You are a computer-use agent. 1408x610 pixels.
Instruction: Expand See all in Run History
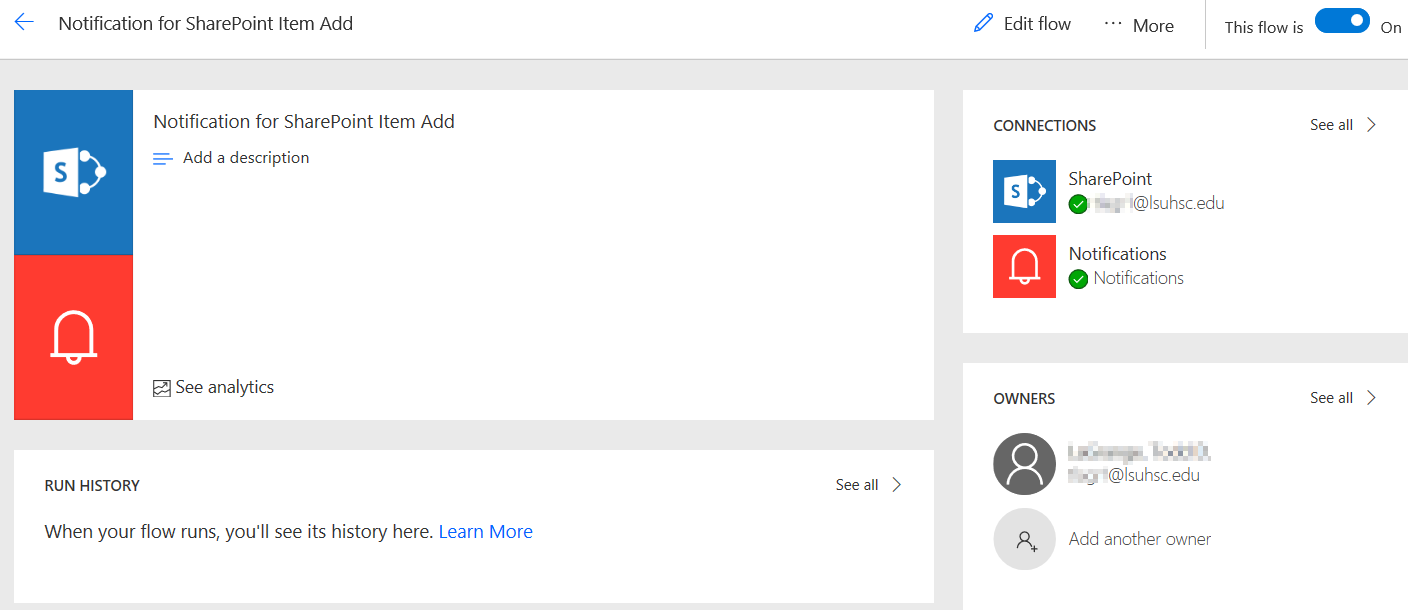[868, 485]
